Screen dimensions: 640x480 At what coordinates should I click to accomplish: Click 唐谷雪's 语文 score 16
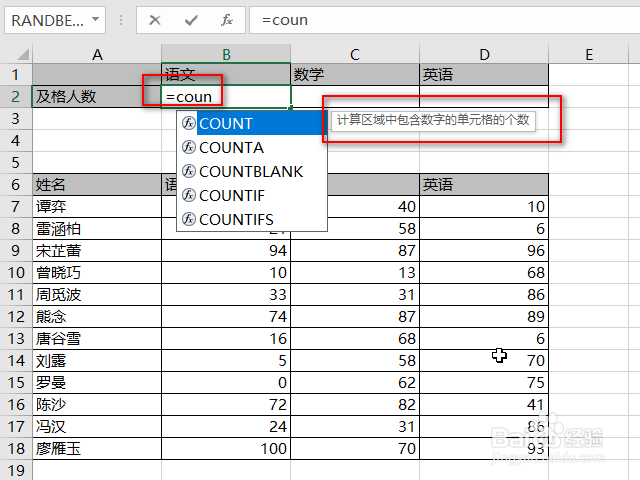click(x=226, y=339)
